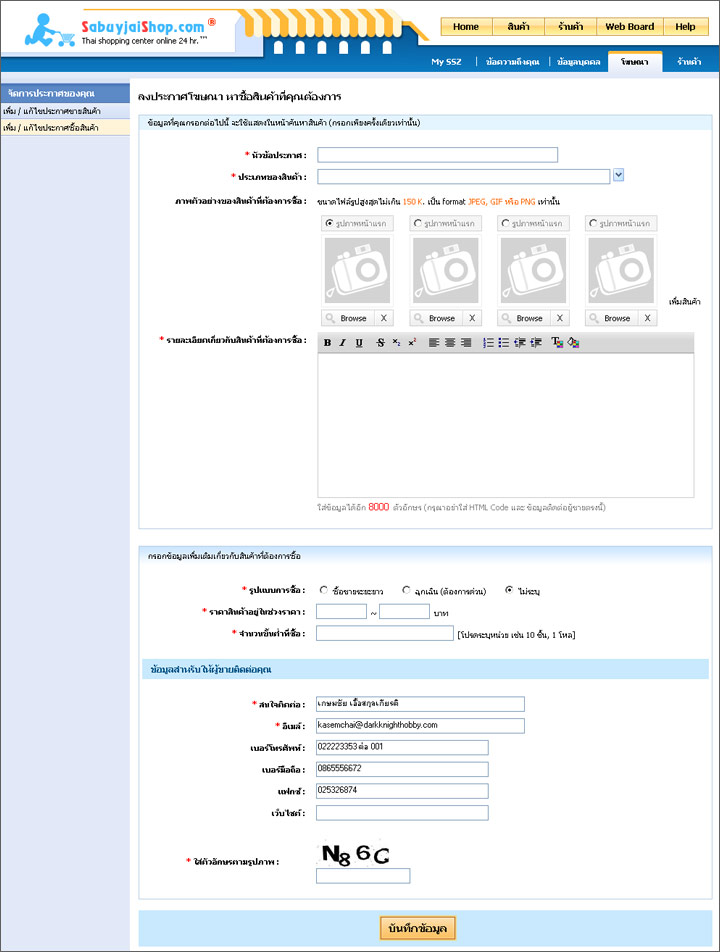Switch to the personal info tab

click(579, 62)
